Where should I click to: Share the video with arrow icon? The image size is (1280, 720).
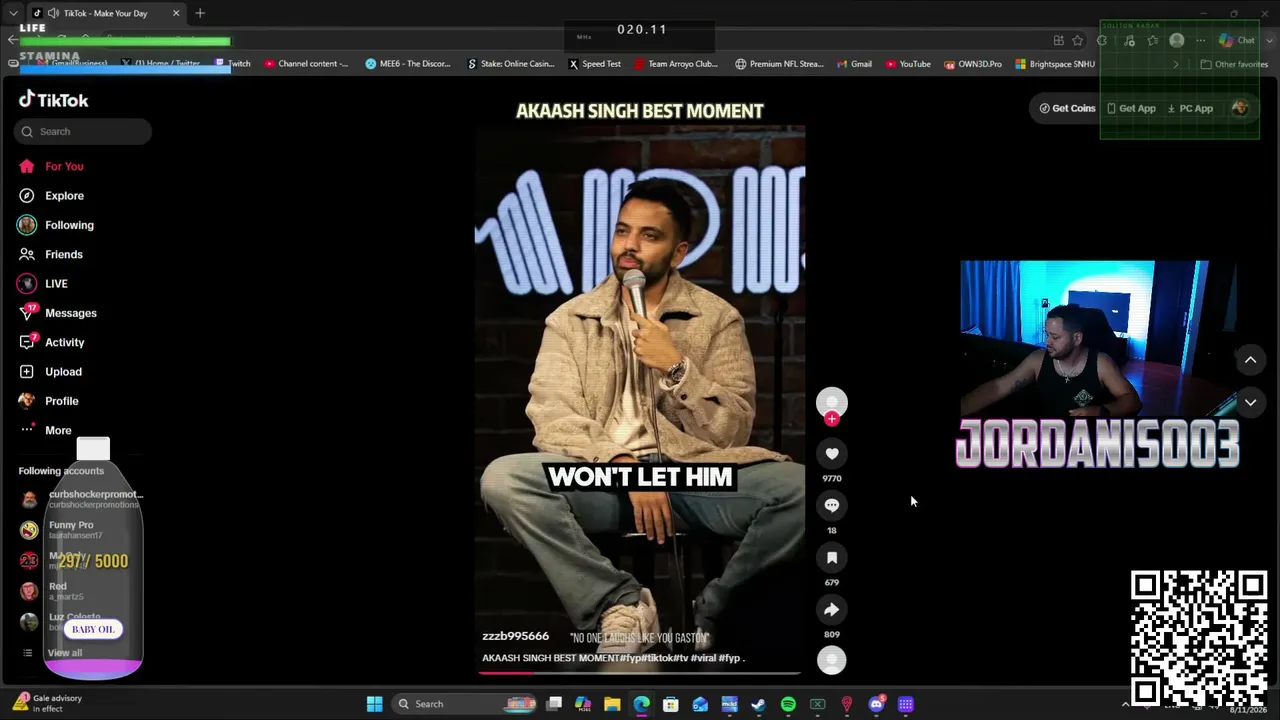pyautogui.click(x=832, y=609)
